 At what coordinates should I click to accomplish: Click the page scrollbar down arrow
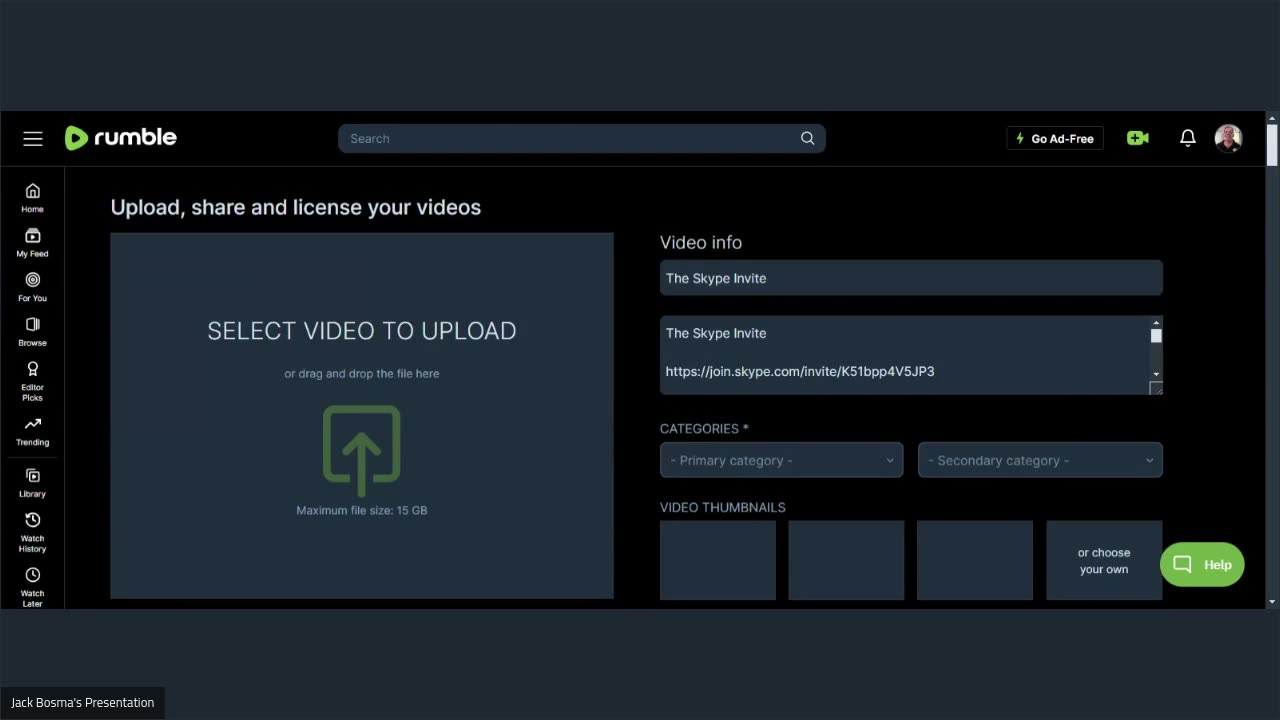1272,602
